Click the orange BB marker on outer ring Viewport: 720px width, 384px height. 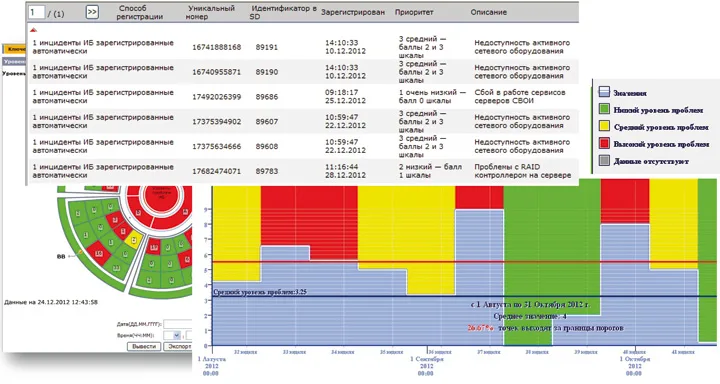click(80, 253)
